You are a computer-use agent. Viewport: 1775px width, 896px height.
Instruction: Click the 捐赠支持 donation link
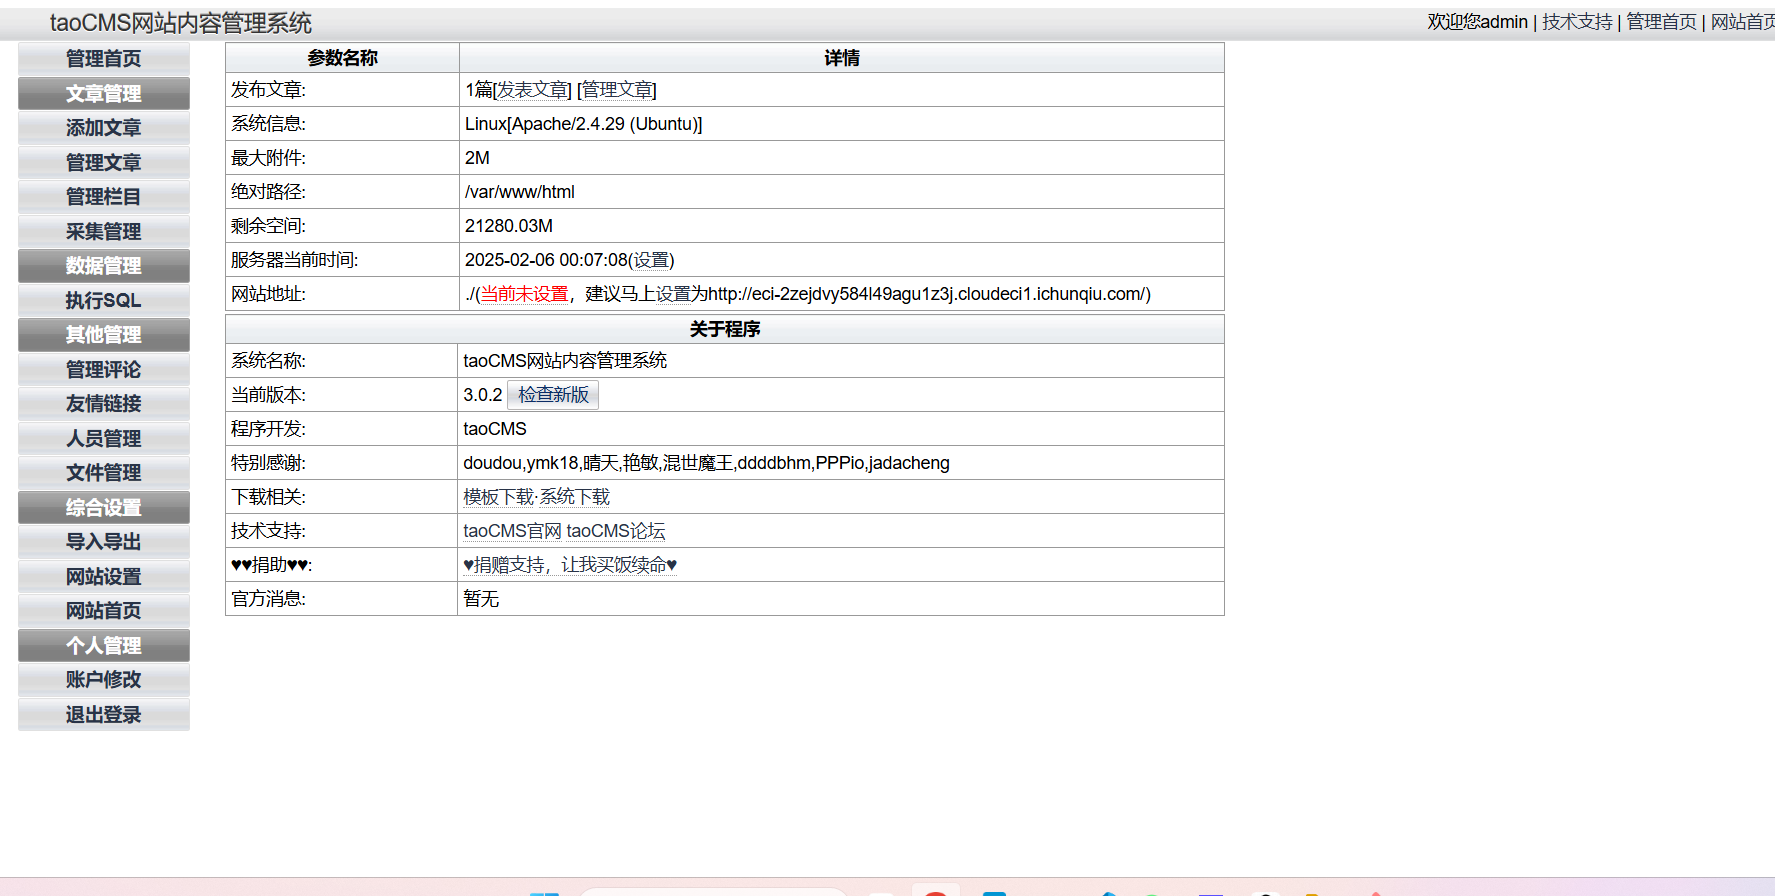click(x=570, y=565)
